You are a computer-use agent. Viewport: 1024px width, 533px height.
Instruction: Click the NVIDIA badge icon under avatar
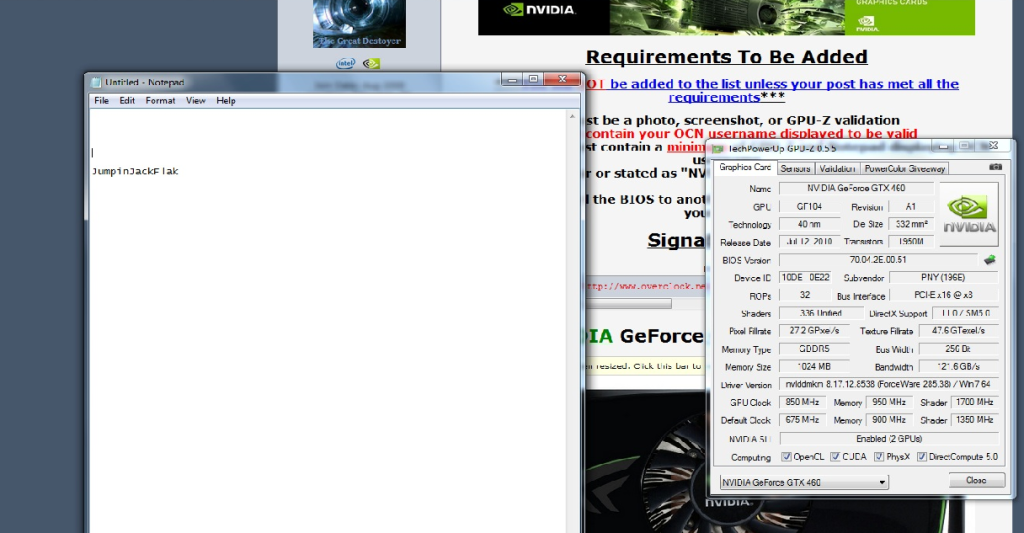371,63
